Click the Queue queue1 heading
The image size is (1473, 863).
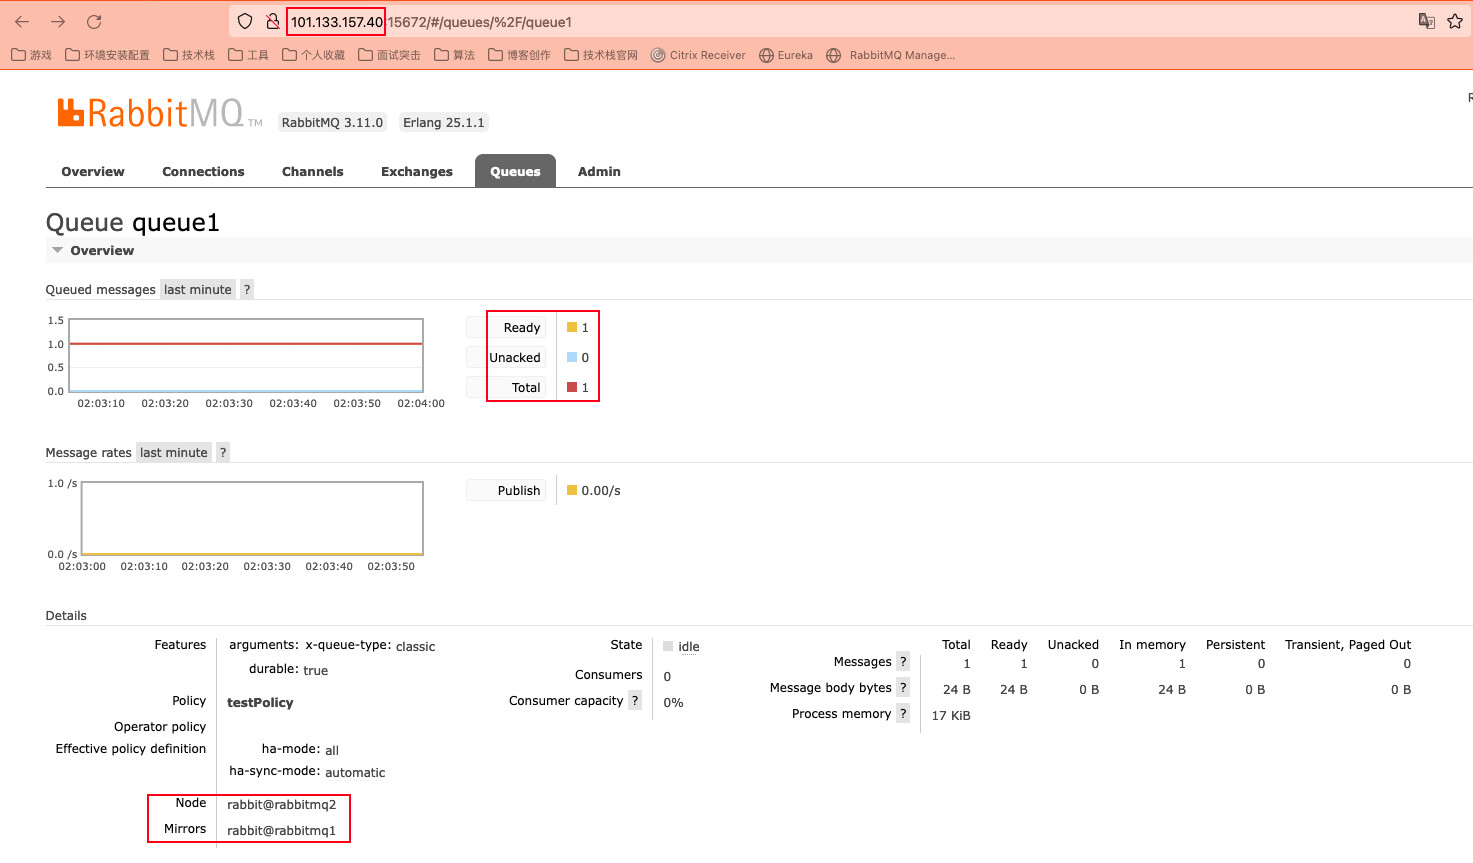click(x=132, y=222)
